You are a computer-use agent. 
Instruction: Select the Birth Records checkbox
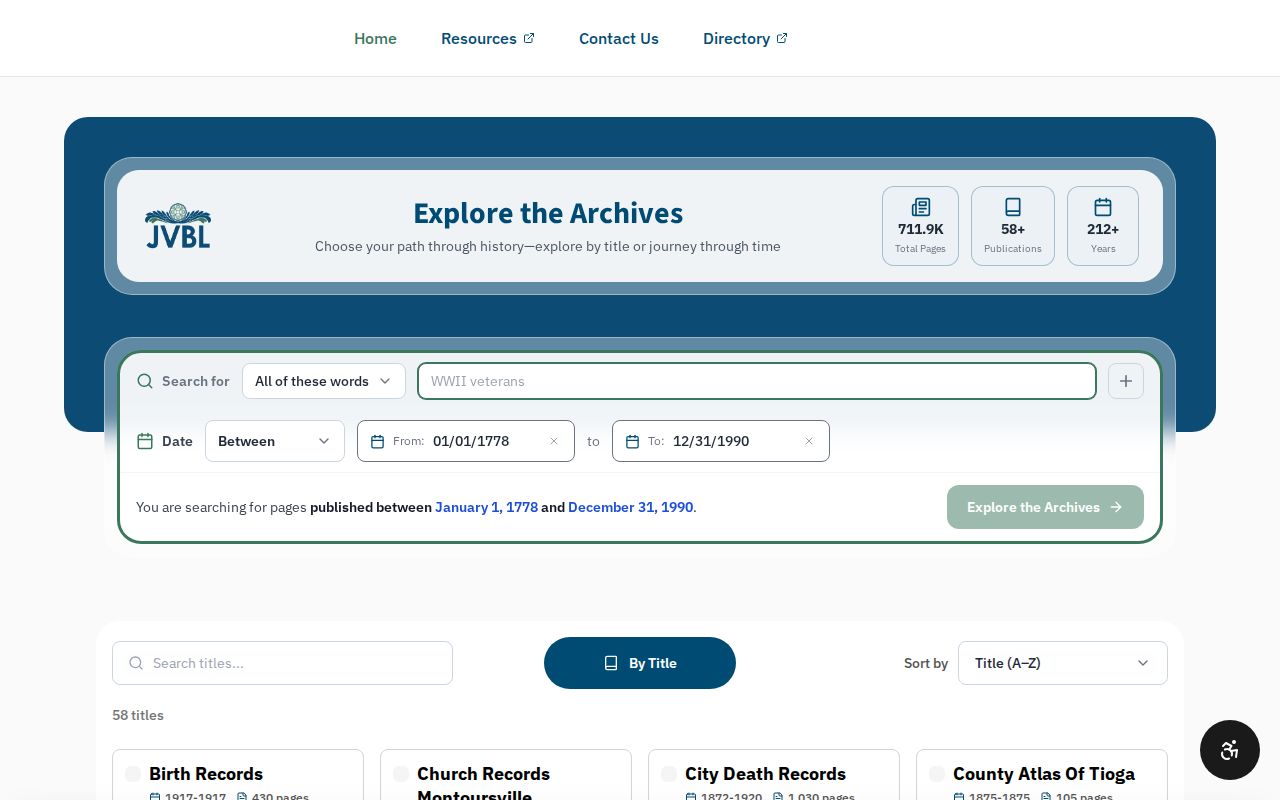tap(133, 774)
